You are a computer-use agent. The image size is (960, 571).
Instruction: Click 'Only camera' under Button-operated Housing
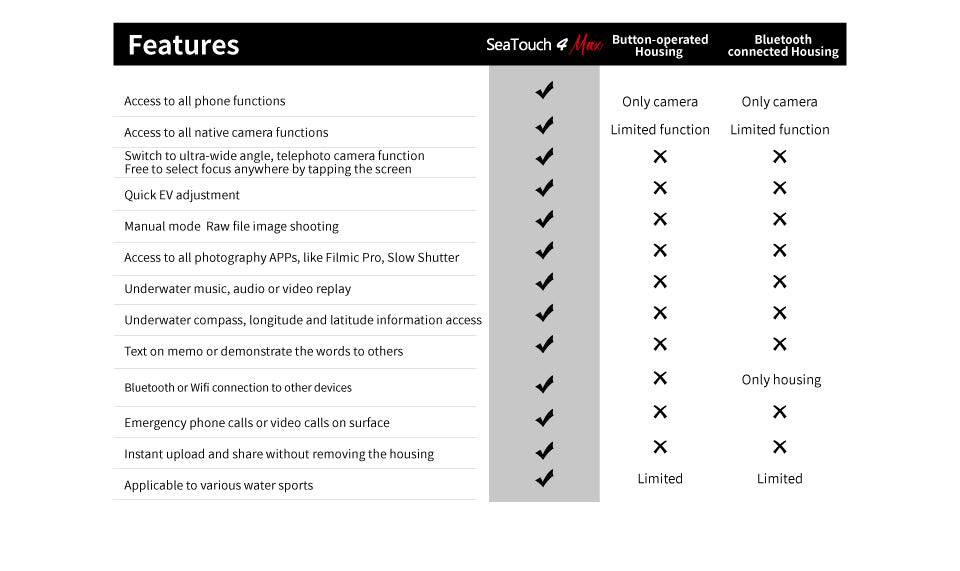(x=660, y=102)
